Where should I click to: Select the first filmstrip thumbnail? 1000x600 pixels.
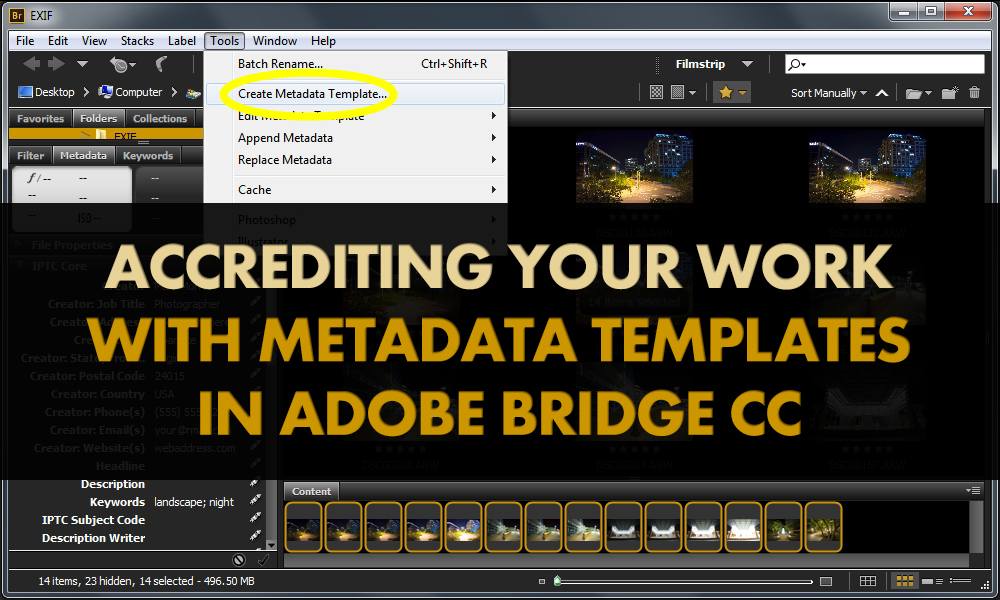click(x=304, y=527)
